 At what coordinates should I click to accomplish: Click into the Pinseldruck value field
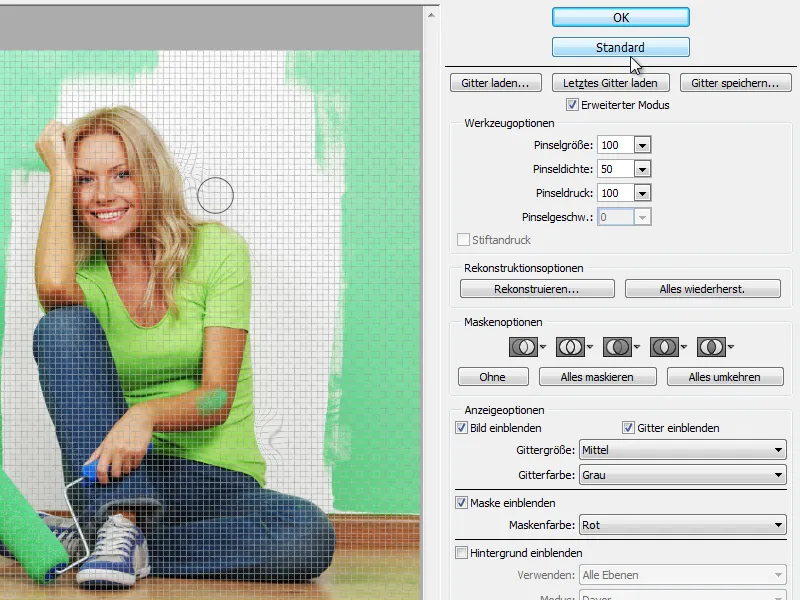(616, 193)
